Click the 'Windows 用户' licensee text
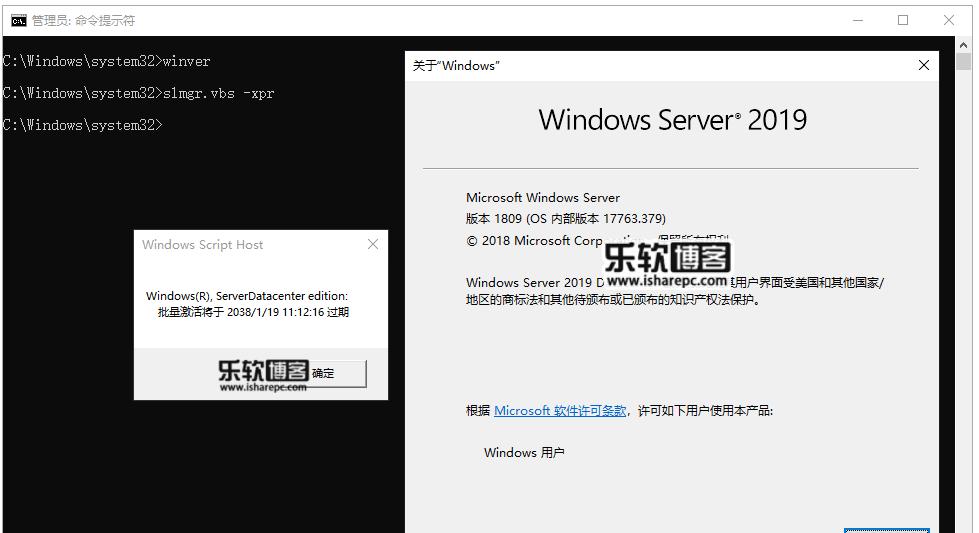The width and height of the screenshot is (979, 533). [524, 452]
